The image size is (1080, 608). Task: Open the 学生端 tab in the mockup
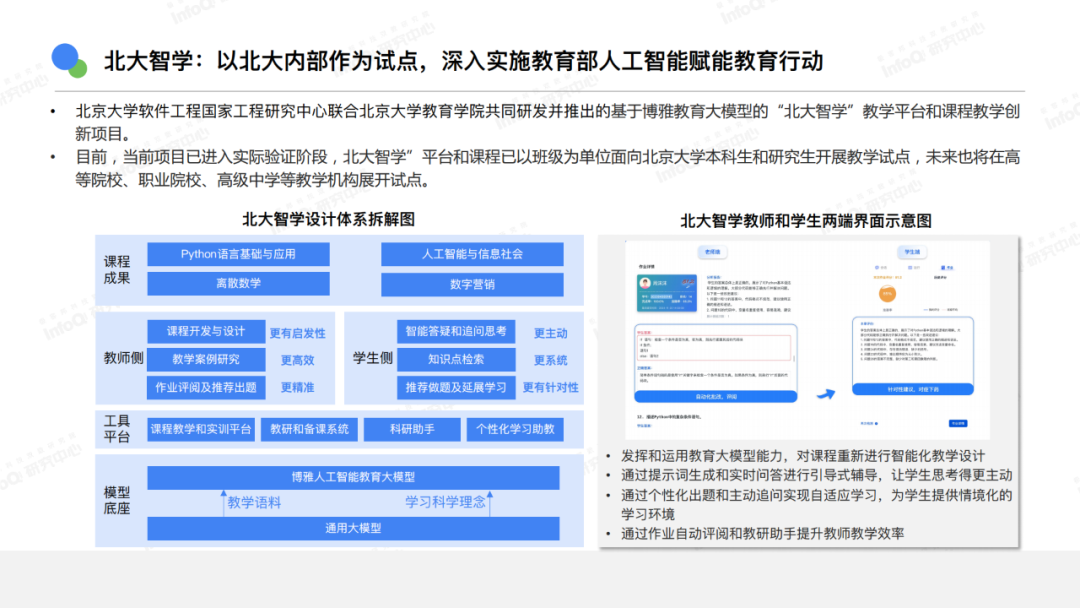(911, 252)
